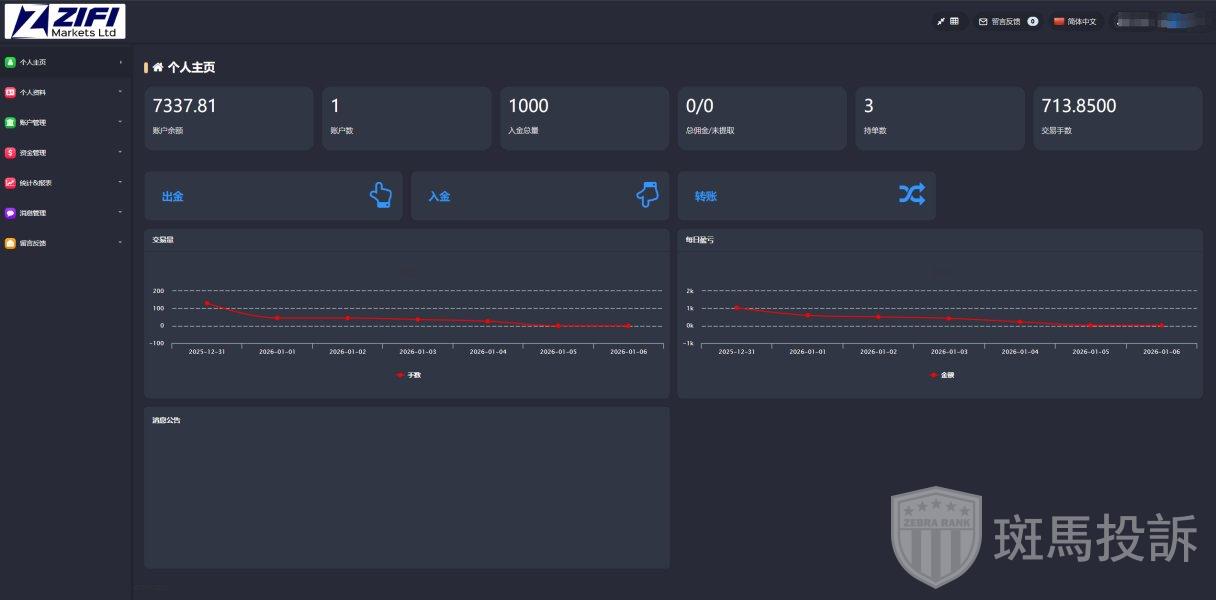This screenshot has height=600, width=1216.
Task: Click the 转账 transfer button
Action: [x=806, y=196]
